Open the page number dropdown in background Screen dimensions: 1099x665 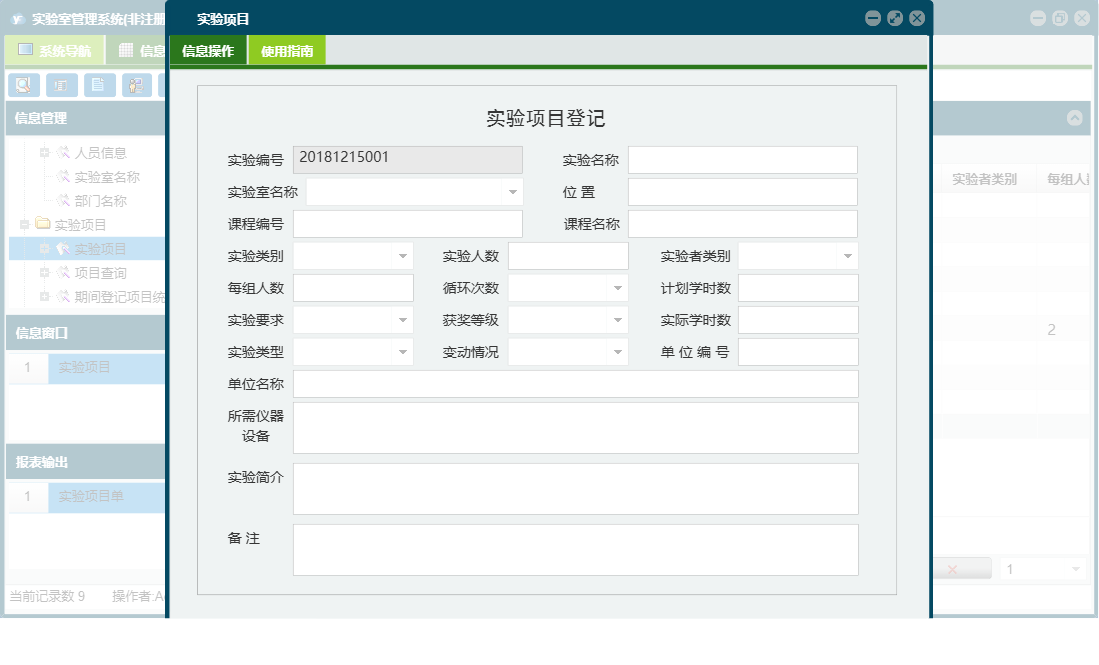[x=1075, y=569]
